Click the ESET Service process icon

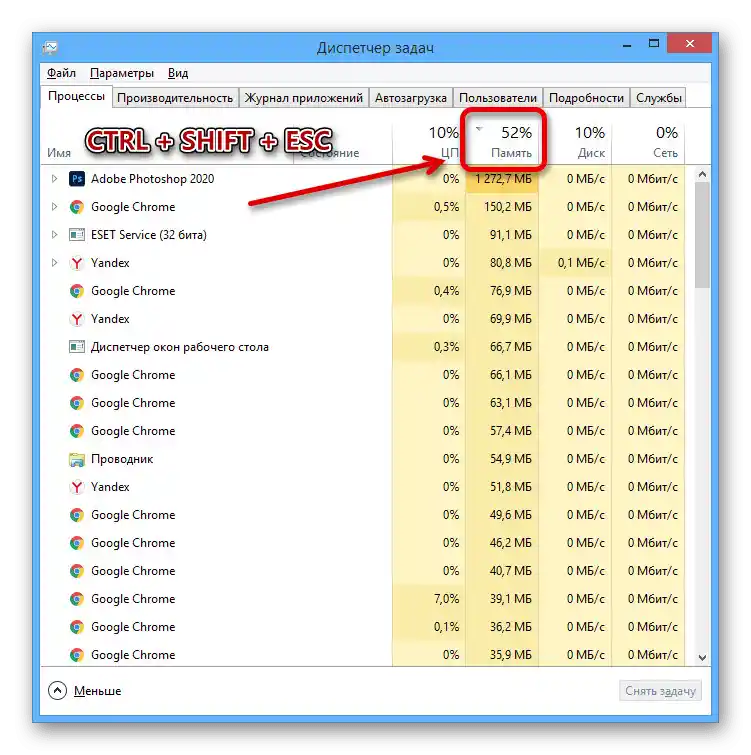click(77, 235)
